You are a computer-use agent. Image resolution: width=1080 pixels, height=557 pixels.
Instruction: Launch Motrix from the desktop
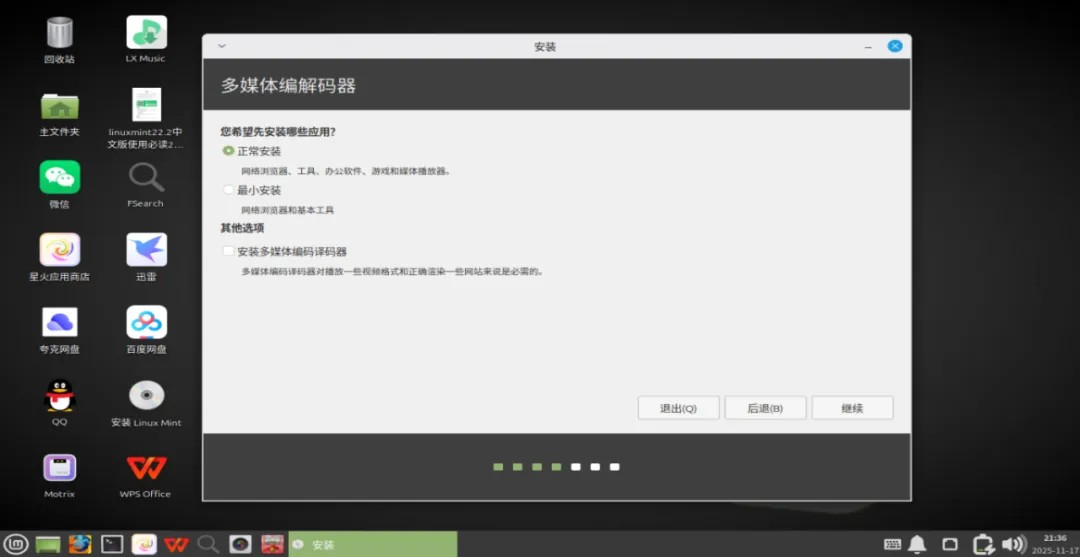click(59, 467)
